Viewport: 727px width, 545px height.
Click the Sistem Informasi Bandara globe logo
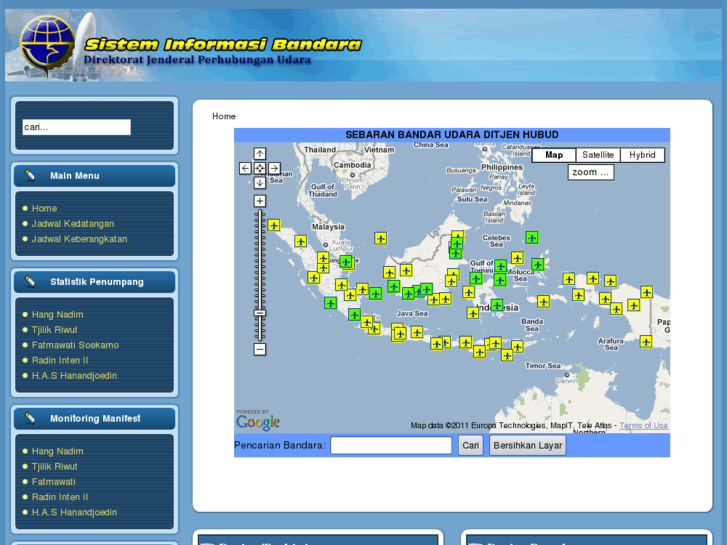[47, 45]
